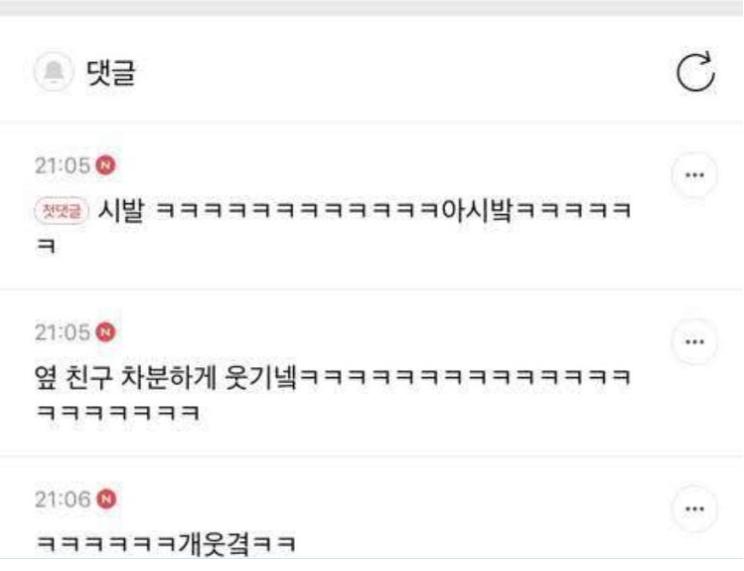The height and width of the screenshot is (571, 744).
Task: Tap the 21:05 timestamp of the first comment
Action: tap(62, 166)
